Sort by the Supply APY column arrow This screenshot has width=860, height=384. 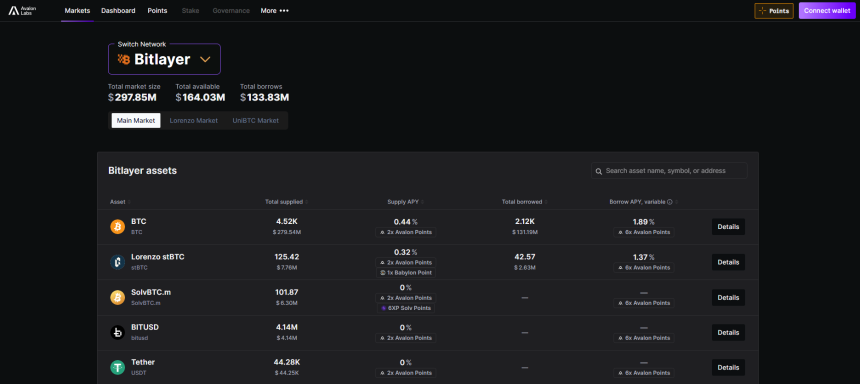click(x=422, y=202)
